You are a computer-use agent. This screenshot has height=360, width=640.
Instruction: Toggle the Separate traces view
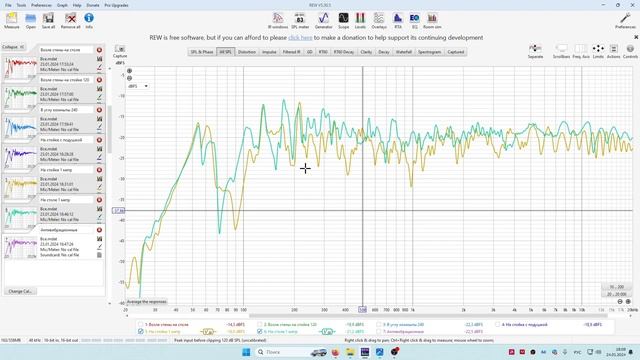(x=535, y=51)
